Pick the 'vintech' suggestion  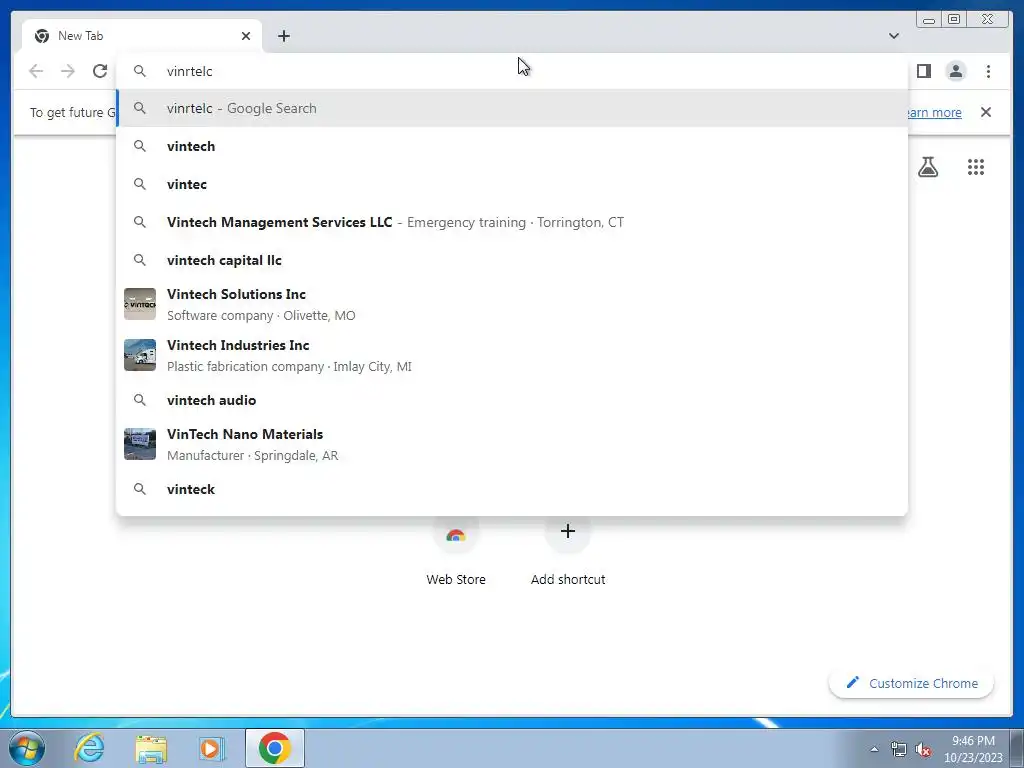click(512, 146)
